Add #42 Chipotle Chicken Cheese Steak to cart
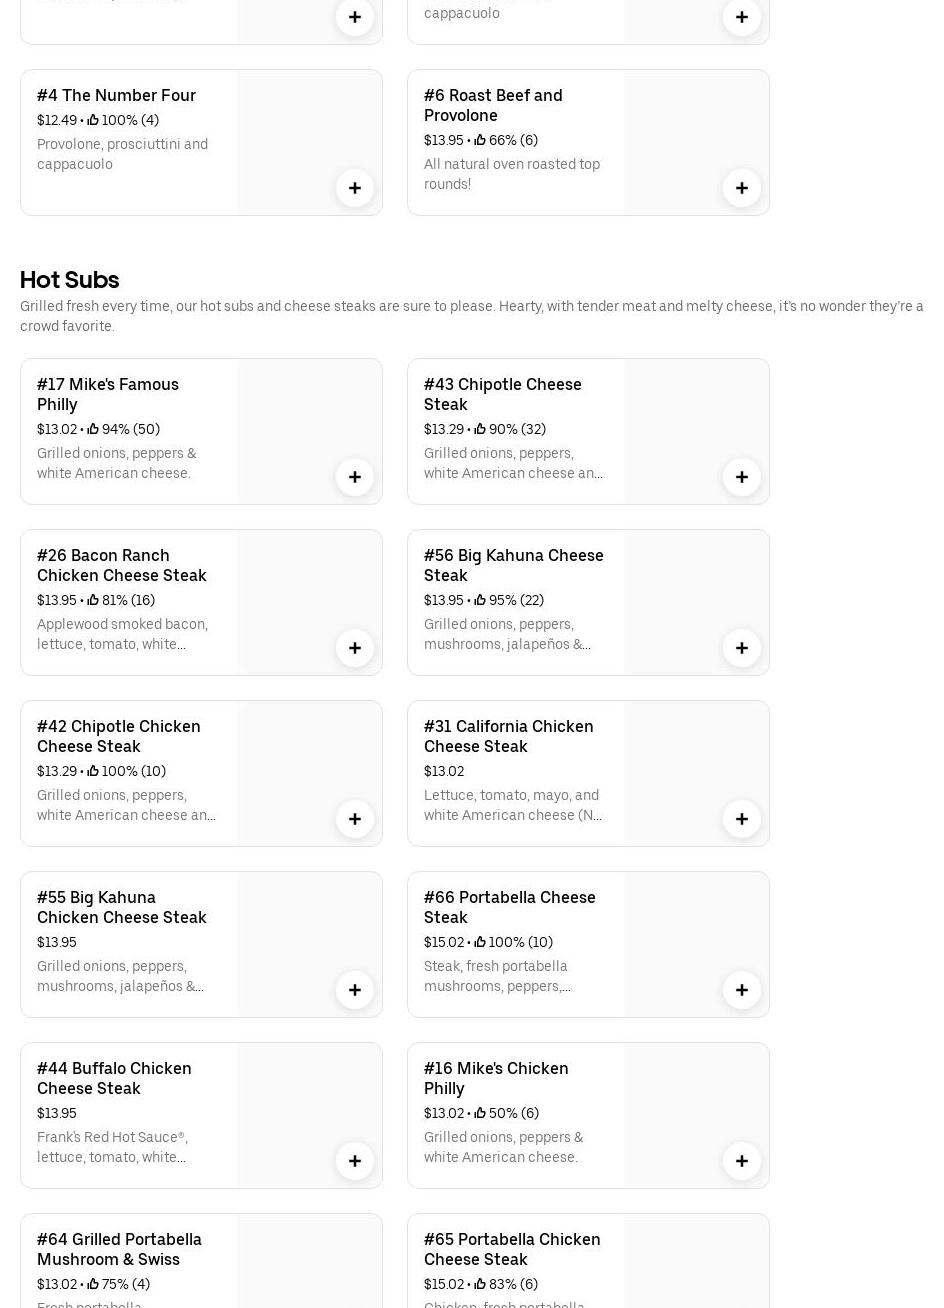The image size is (944, 1308). tap(355, 819)
